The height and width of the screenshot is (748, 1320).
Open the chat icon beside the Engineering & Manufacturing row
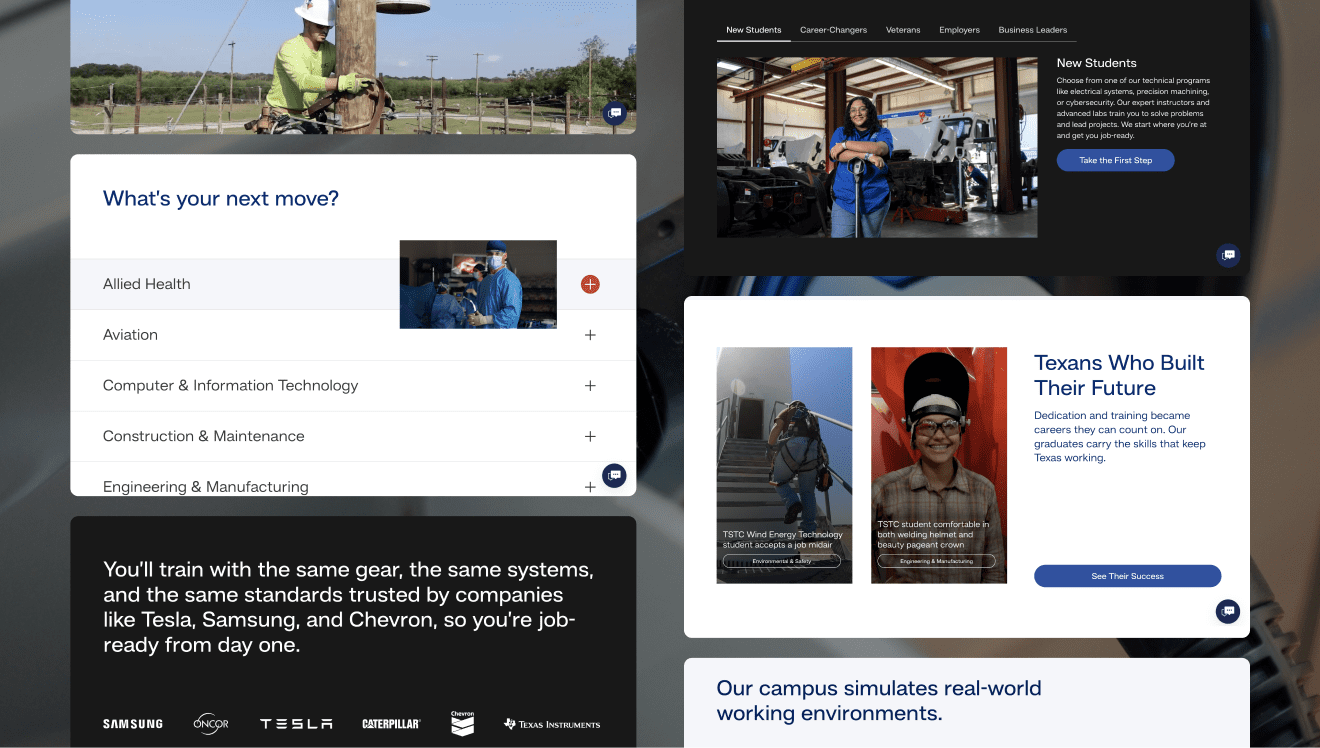[614, 475]
